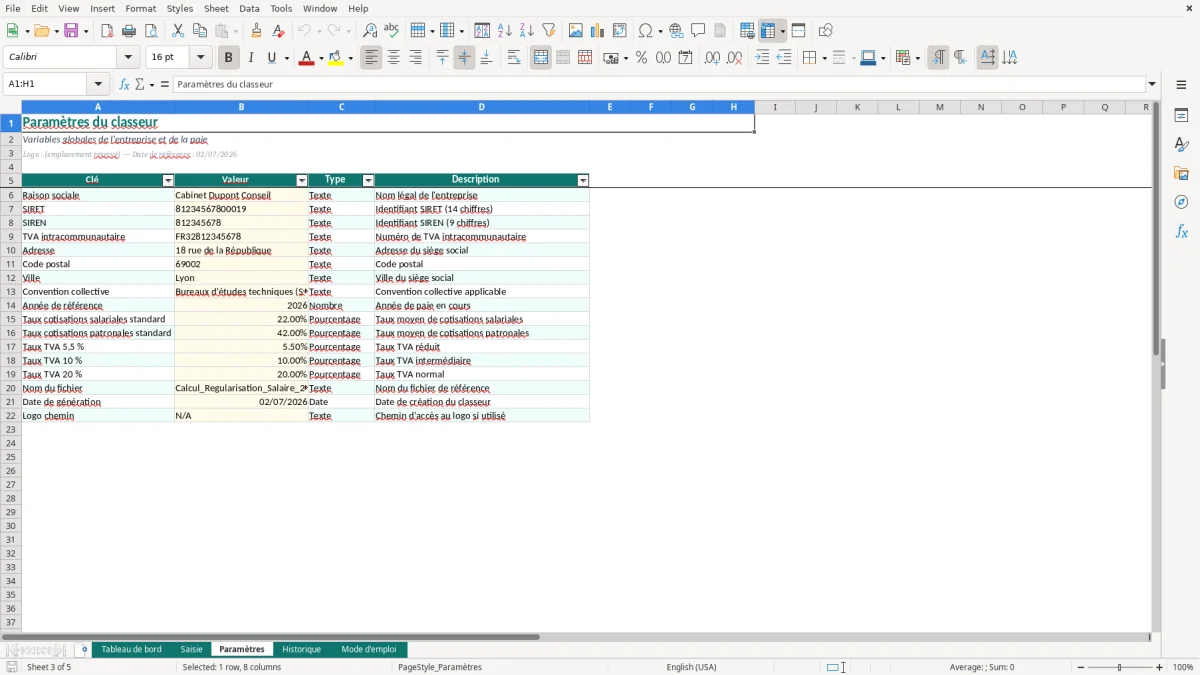Click the Copy icon
Screen dimensions: 1200x675
pyautogui.click(x=200, y=31)
